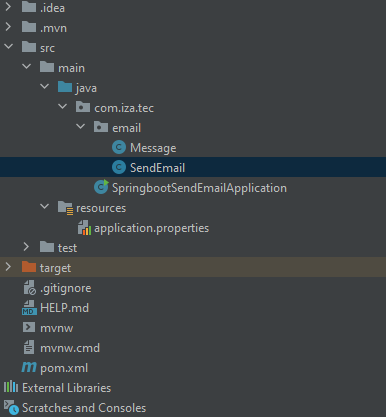This screenshot has width=386, height=417.
Task: Click the Scratches and Consoles icon
Action: click(11, 407)
